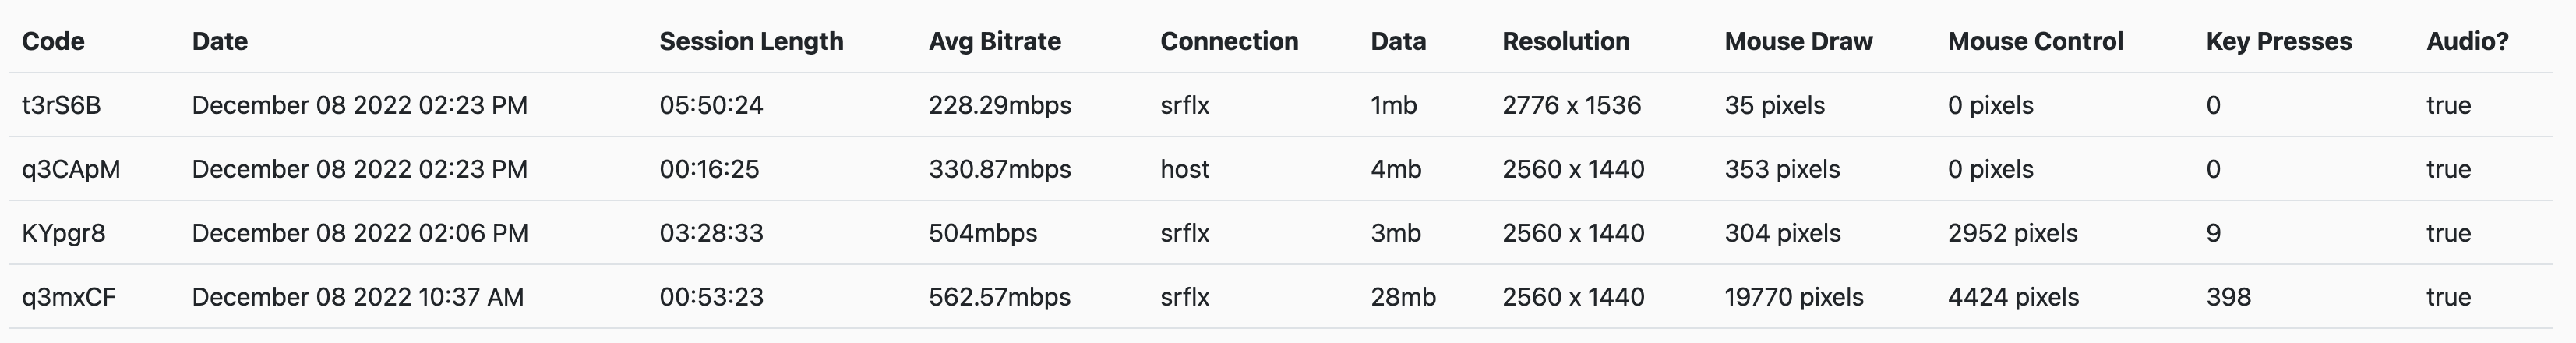The image size is (2576, 343).
Task: Click the 398 key presses cell
Action: (x=2229, y=297)
